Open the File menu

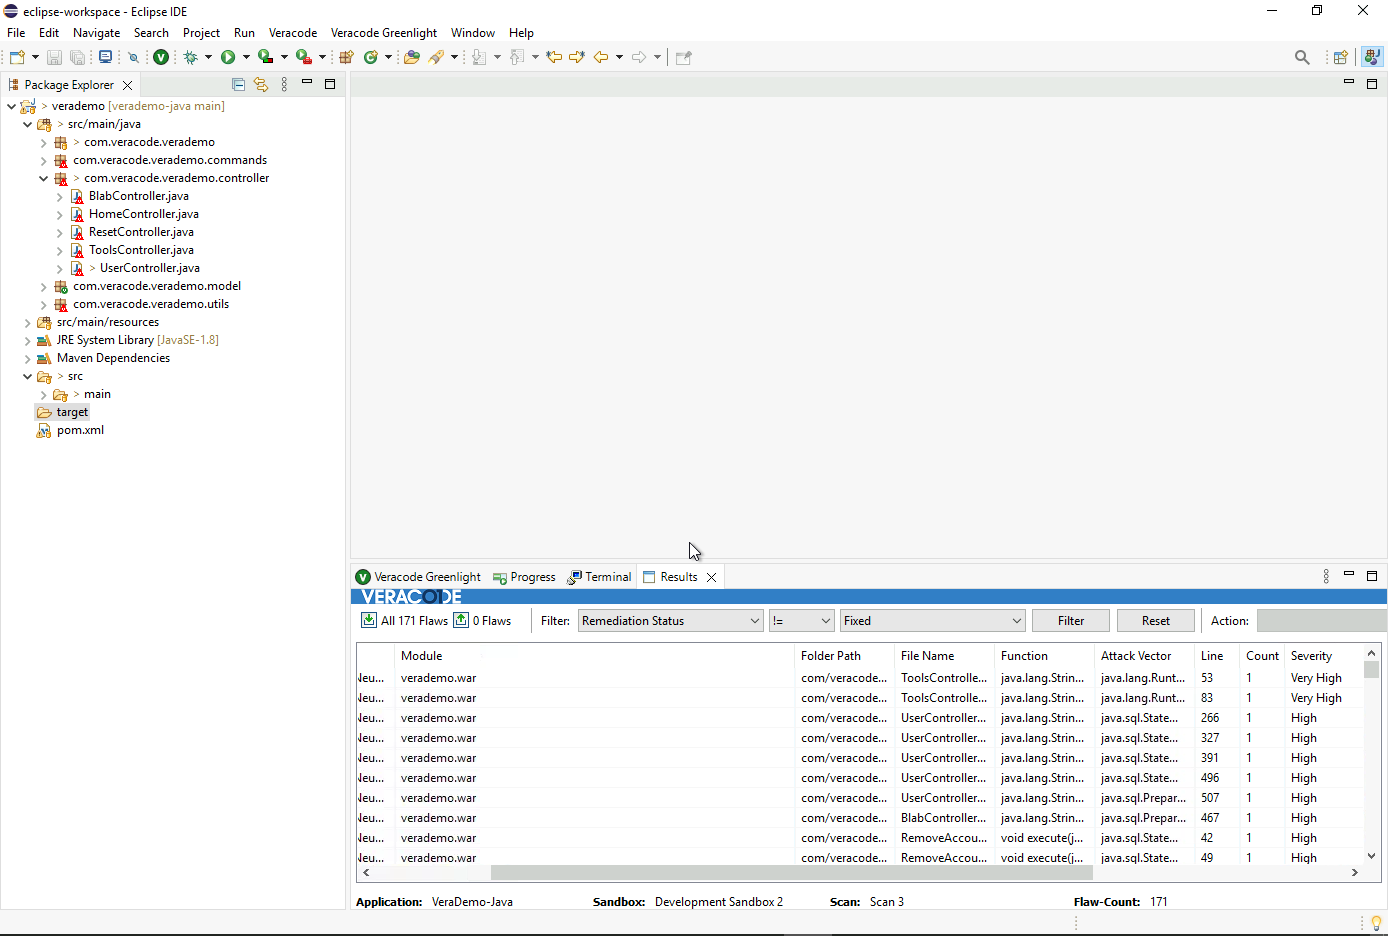click(16, 33)
